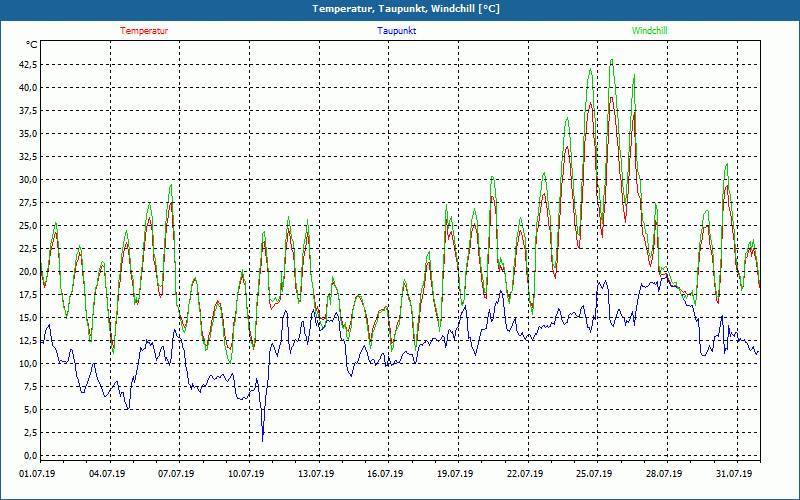Click the 0,0 y-axis value
This screenshot has width=800, height=500.
tap(29, 455)
